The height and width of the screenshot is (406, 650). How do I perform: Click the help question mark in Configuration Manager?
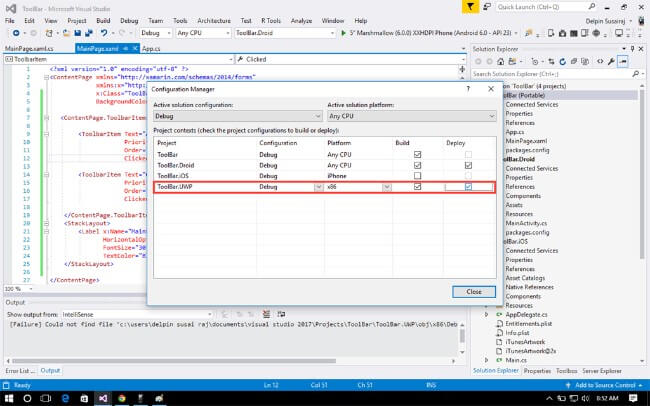[468, 89]
